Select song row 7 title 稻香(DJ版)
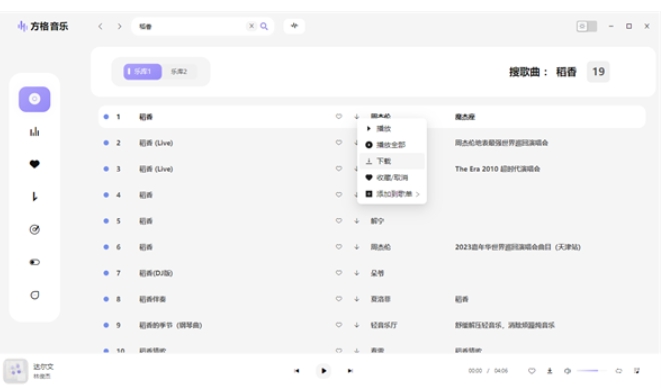 tap(156, 273)
